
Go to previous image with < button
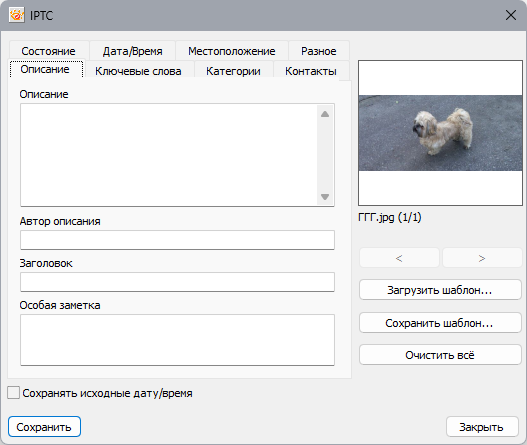(x=399, y=258)
